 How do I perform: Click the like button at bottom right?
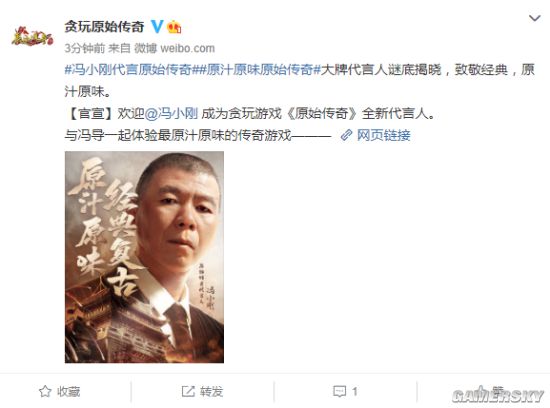(491, 391)
